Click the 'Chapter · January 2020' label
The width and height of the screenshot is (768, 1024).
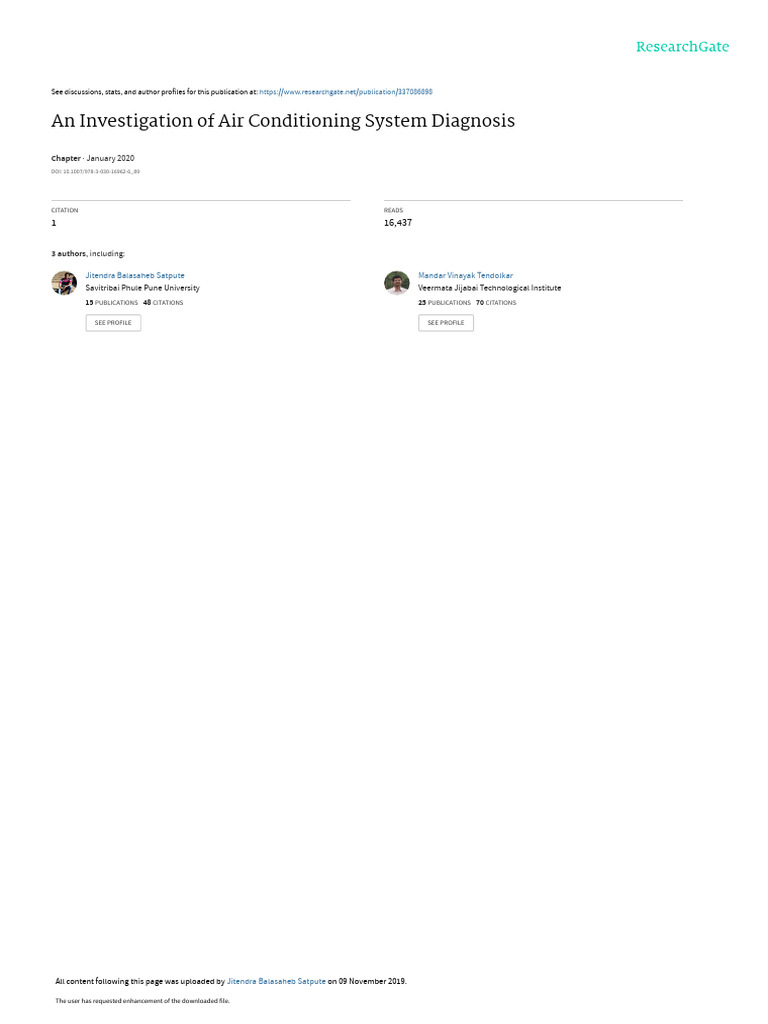pyautogui.click(x=93, y=158)
